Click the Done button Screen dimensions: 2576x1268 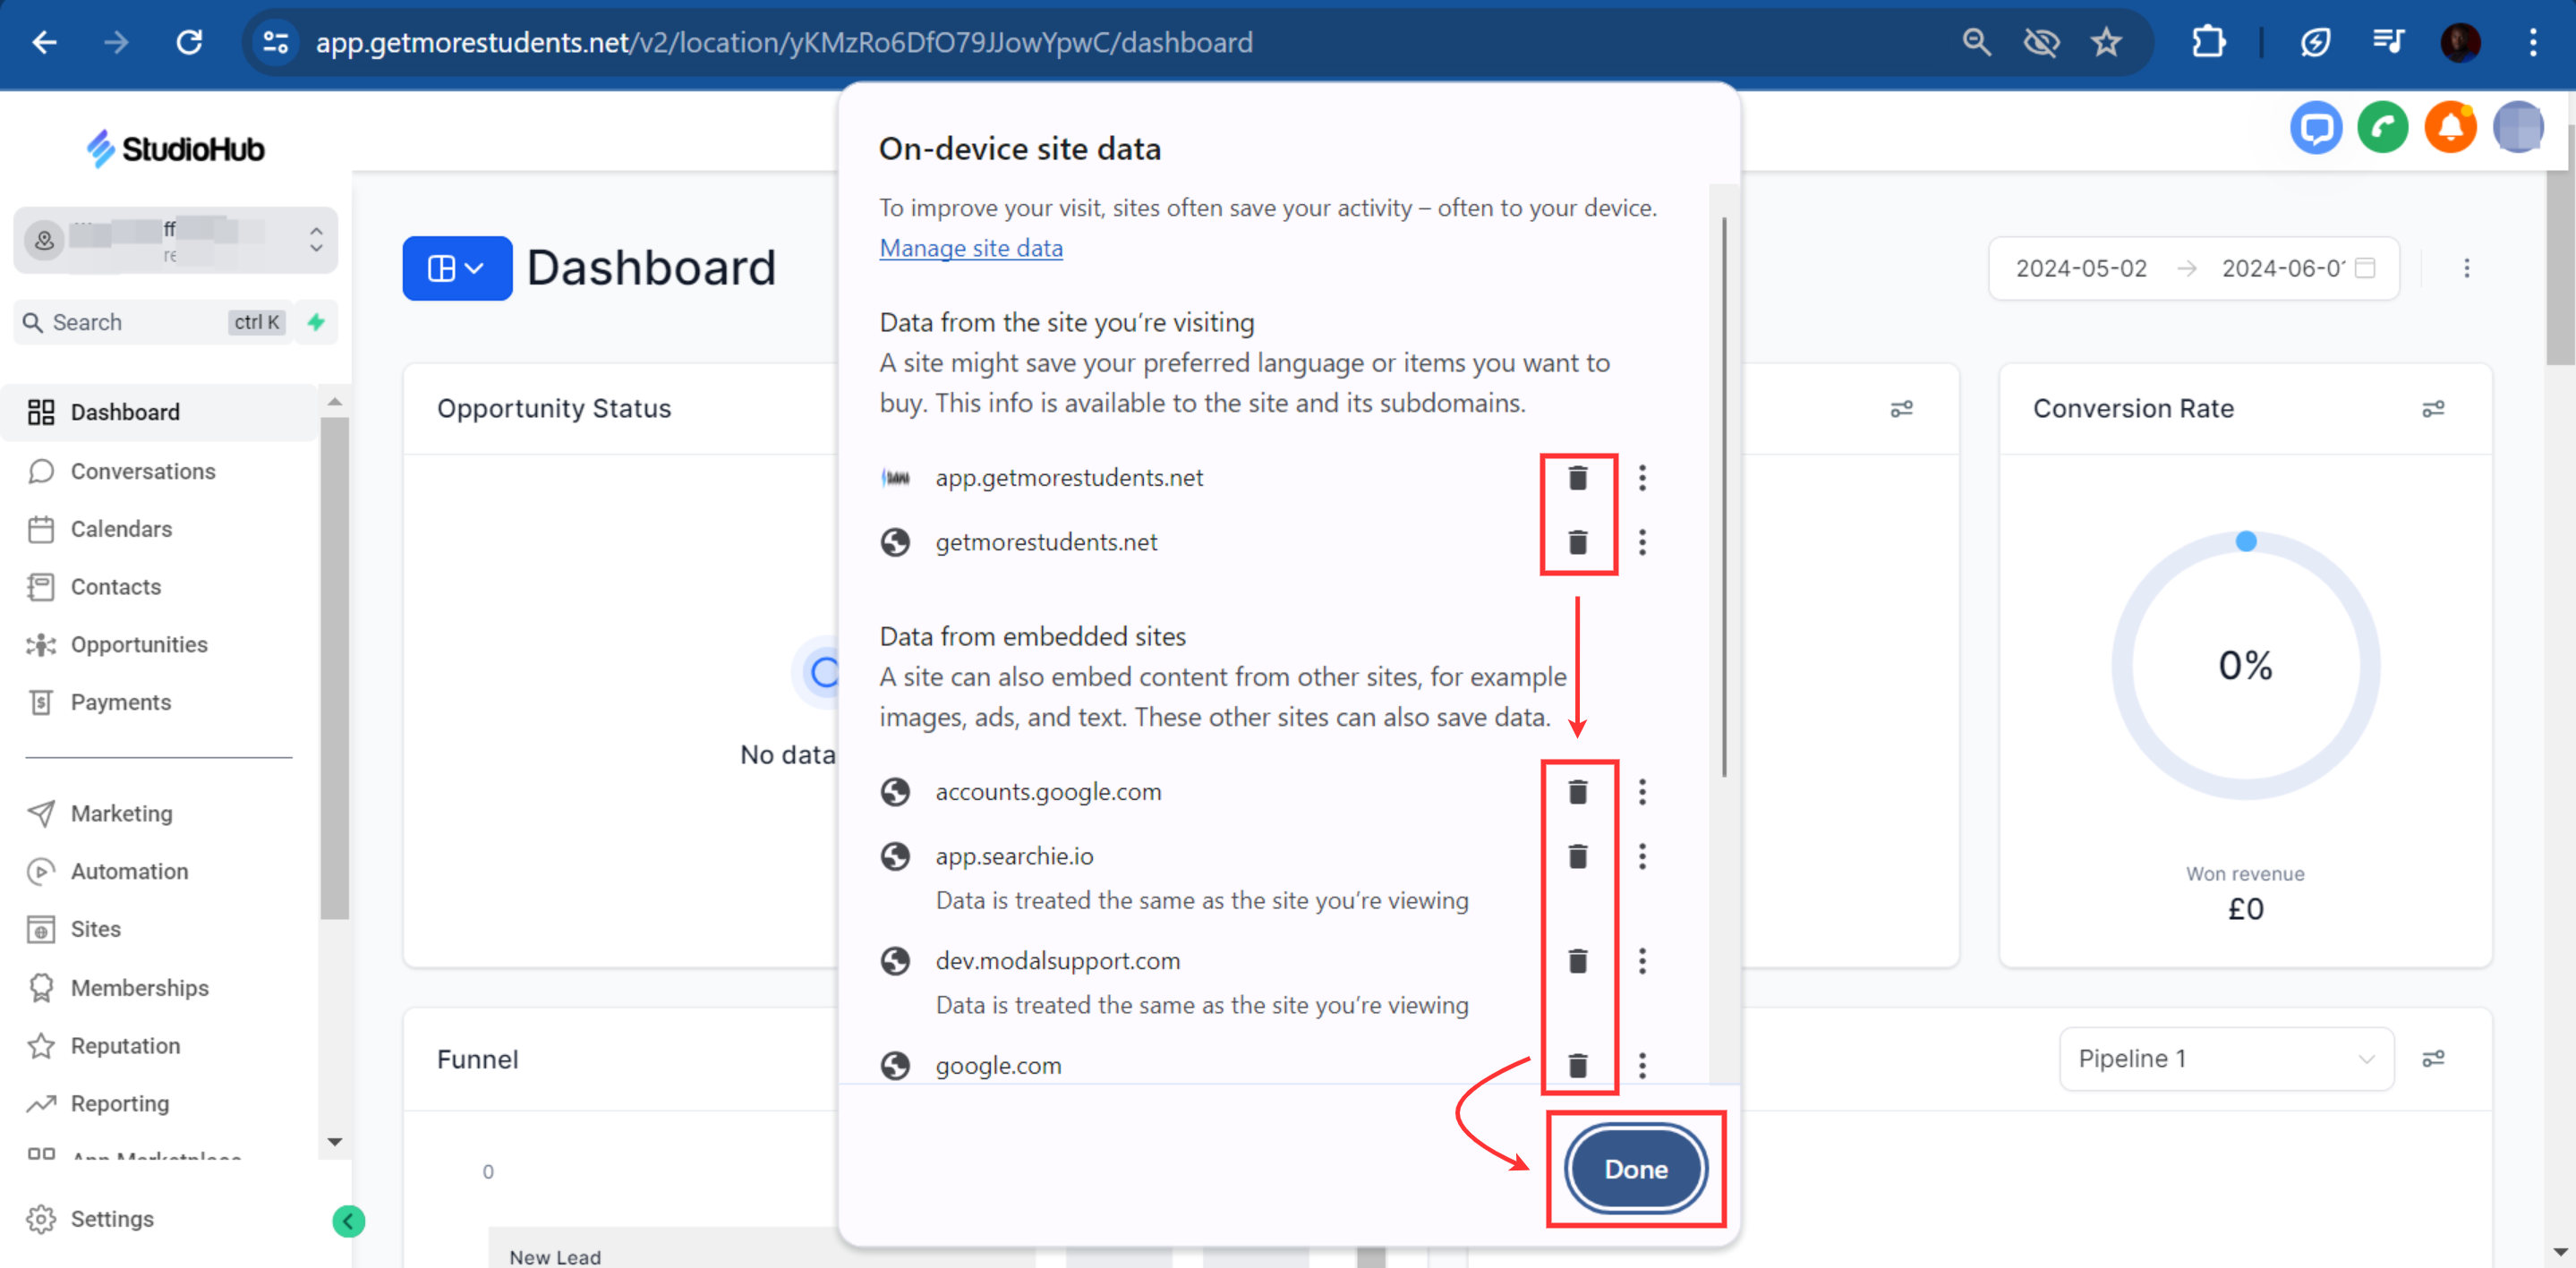pyautogui.click(x=1634, y=1168)
